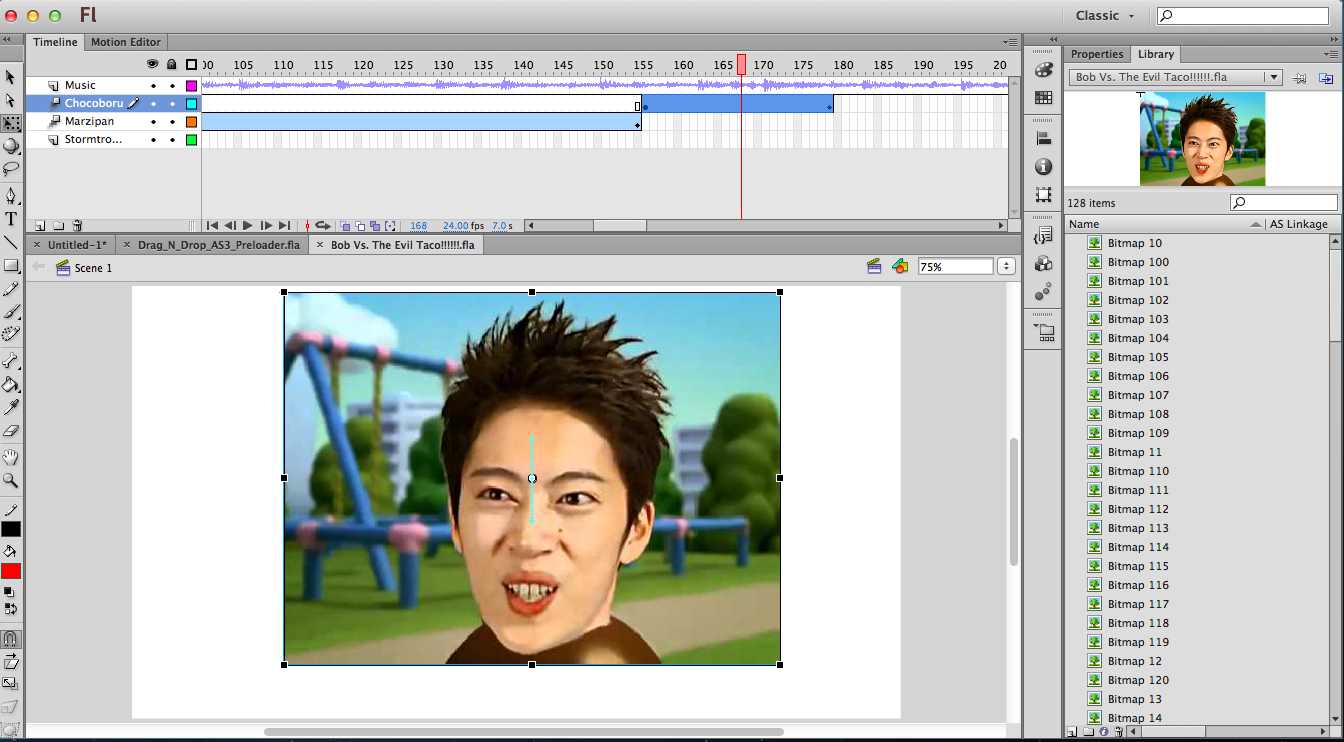Go to first frame button

(212, 226)
